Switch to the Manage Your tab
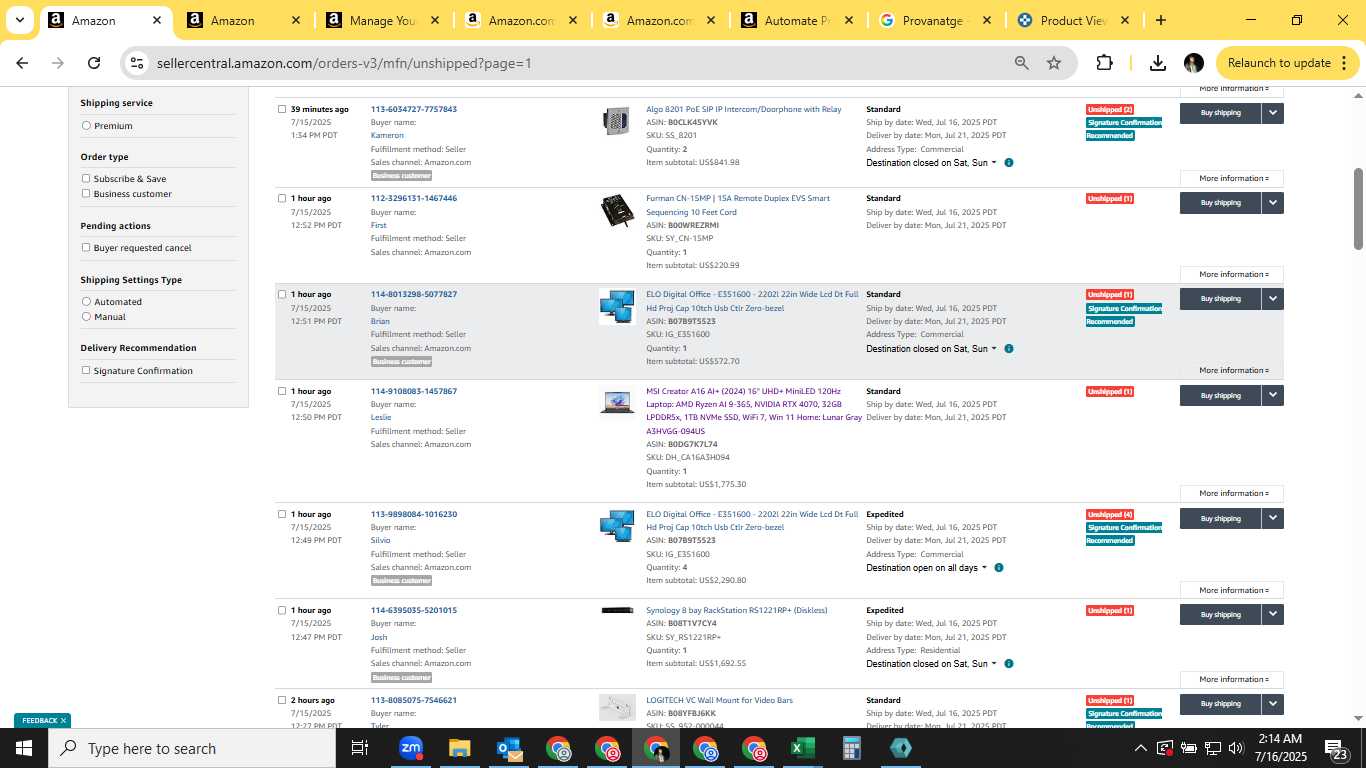 (381, 20)
